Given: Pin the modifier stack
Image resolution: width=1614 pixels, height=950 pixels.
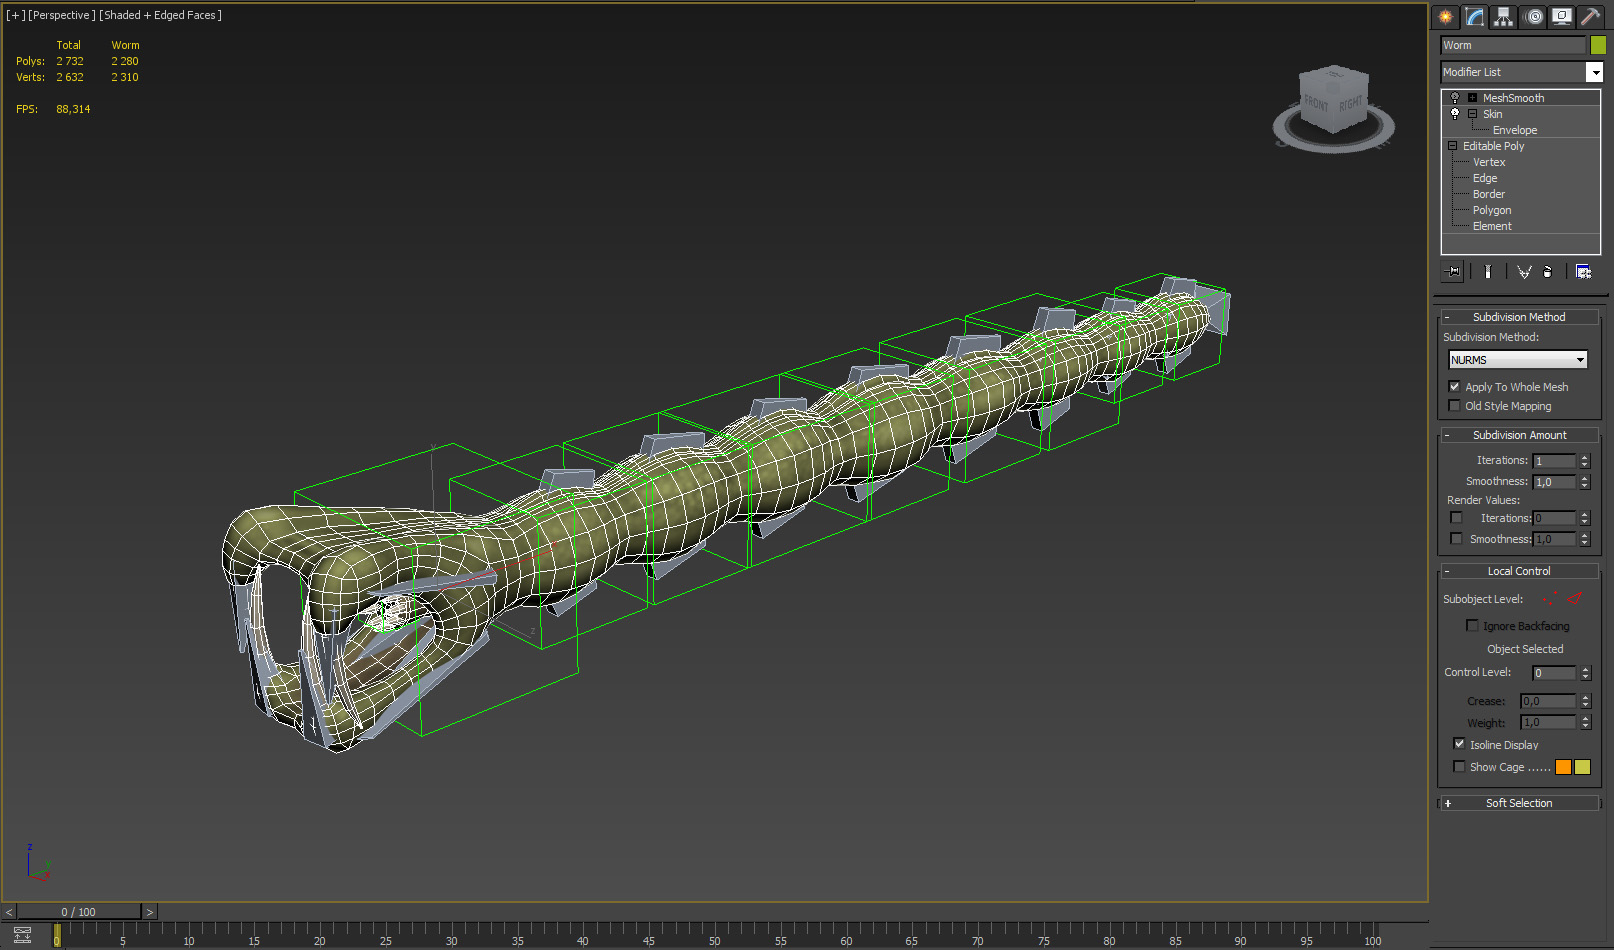Looking at the screenshot, I should coord(1452,271).
